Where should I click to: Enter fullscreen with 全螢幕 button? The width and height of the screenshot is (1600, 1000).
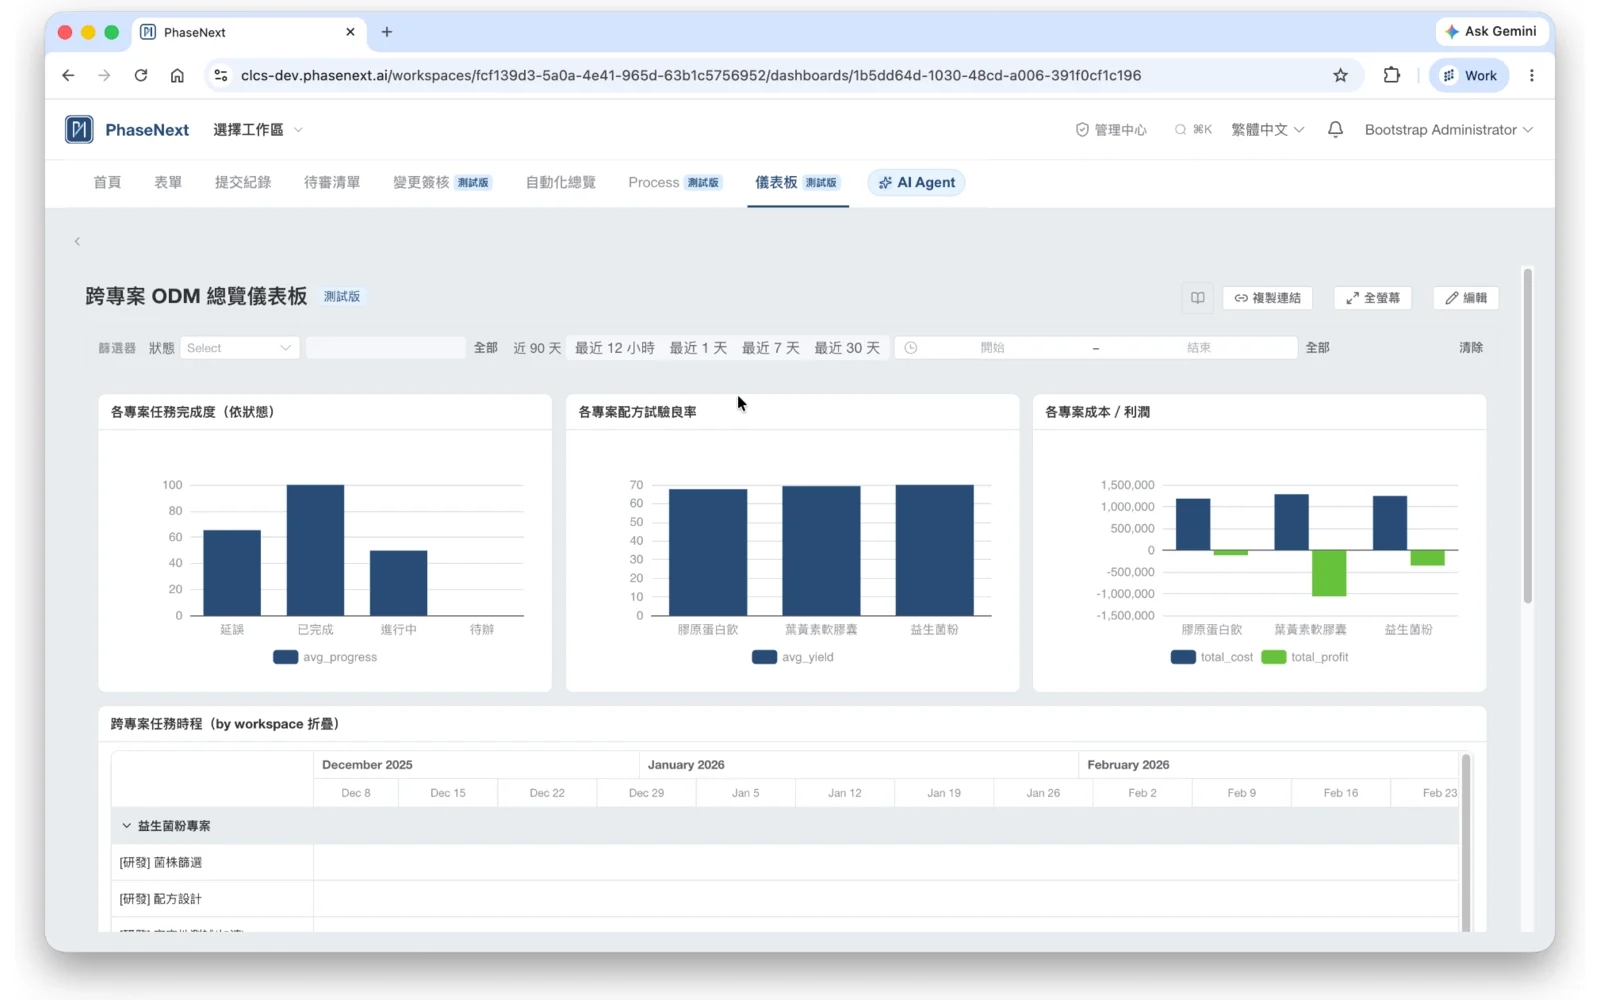[1372, 298]
